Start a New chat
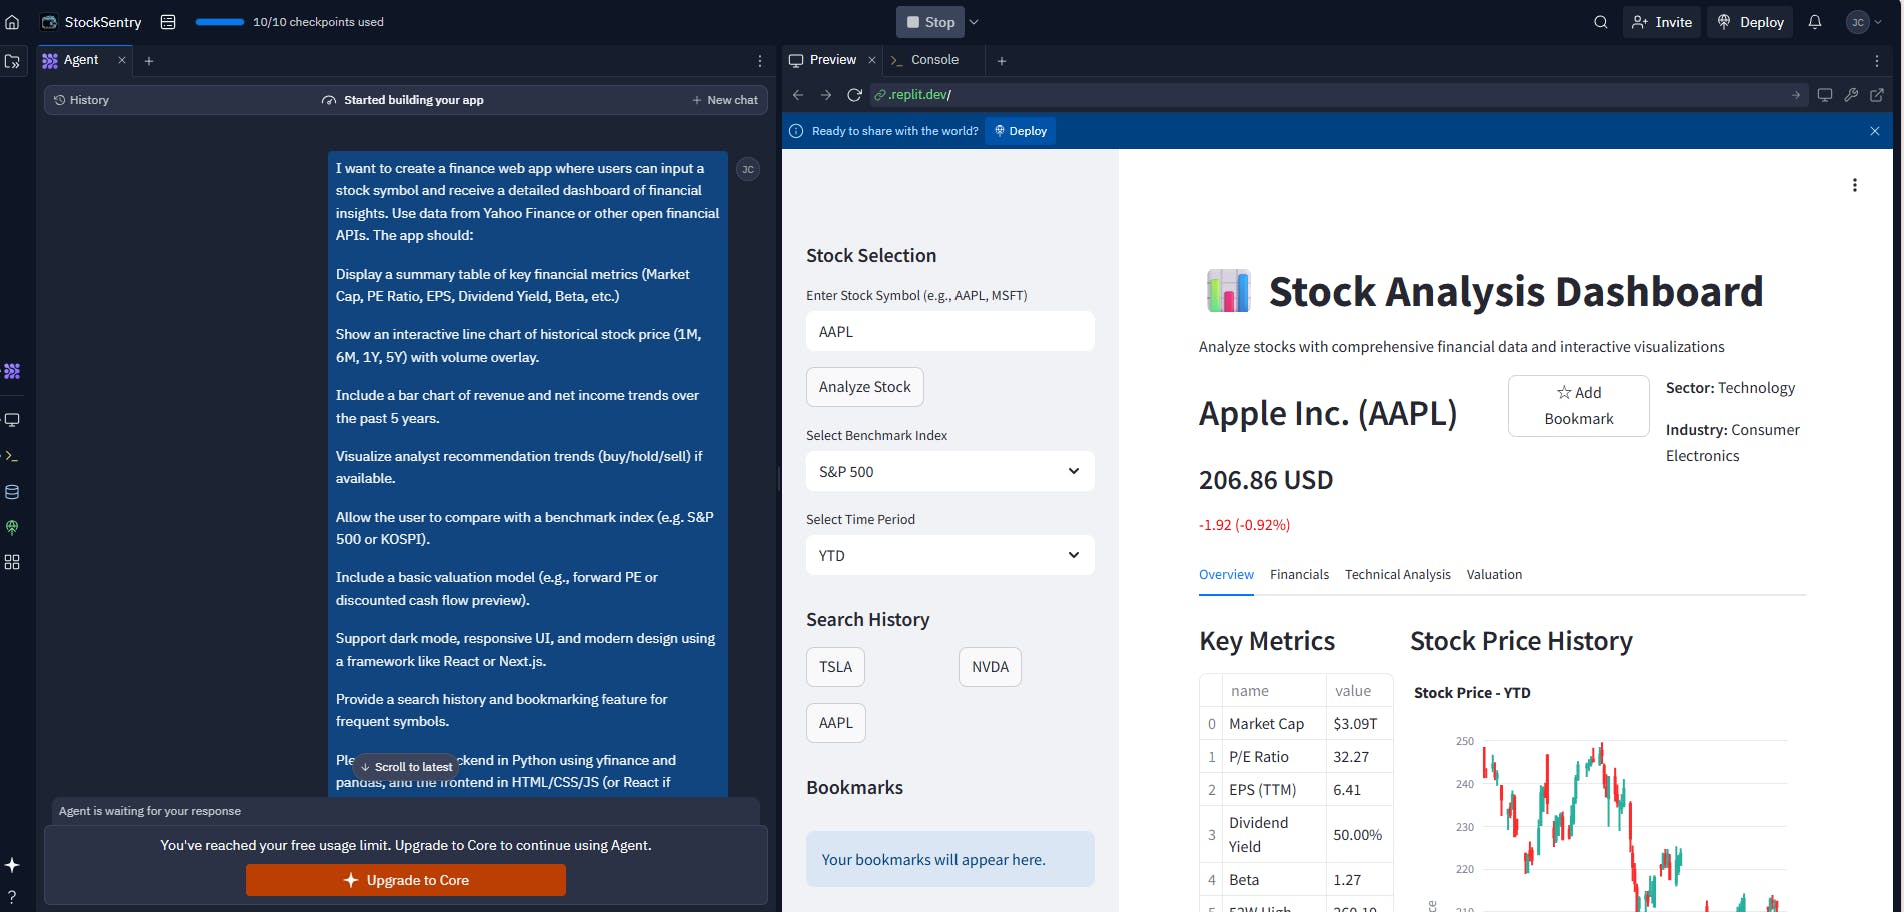Image resolution: width=1904 pixels, height=912 pixels. (725, 100)
